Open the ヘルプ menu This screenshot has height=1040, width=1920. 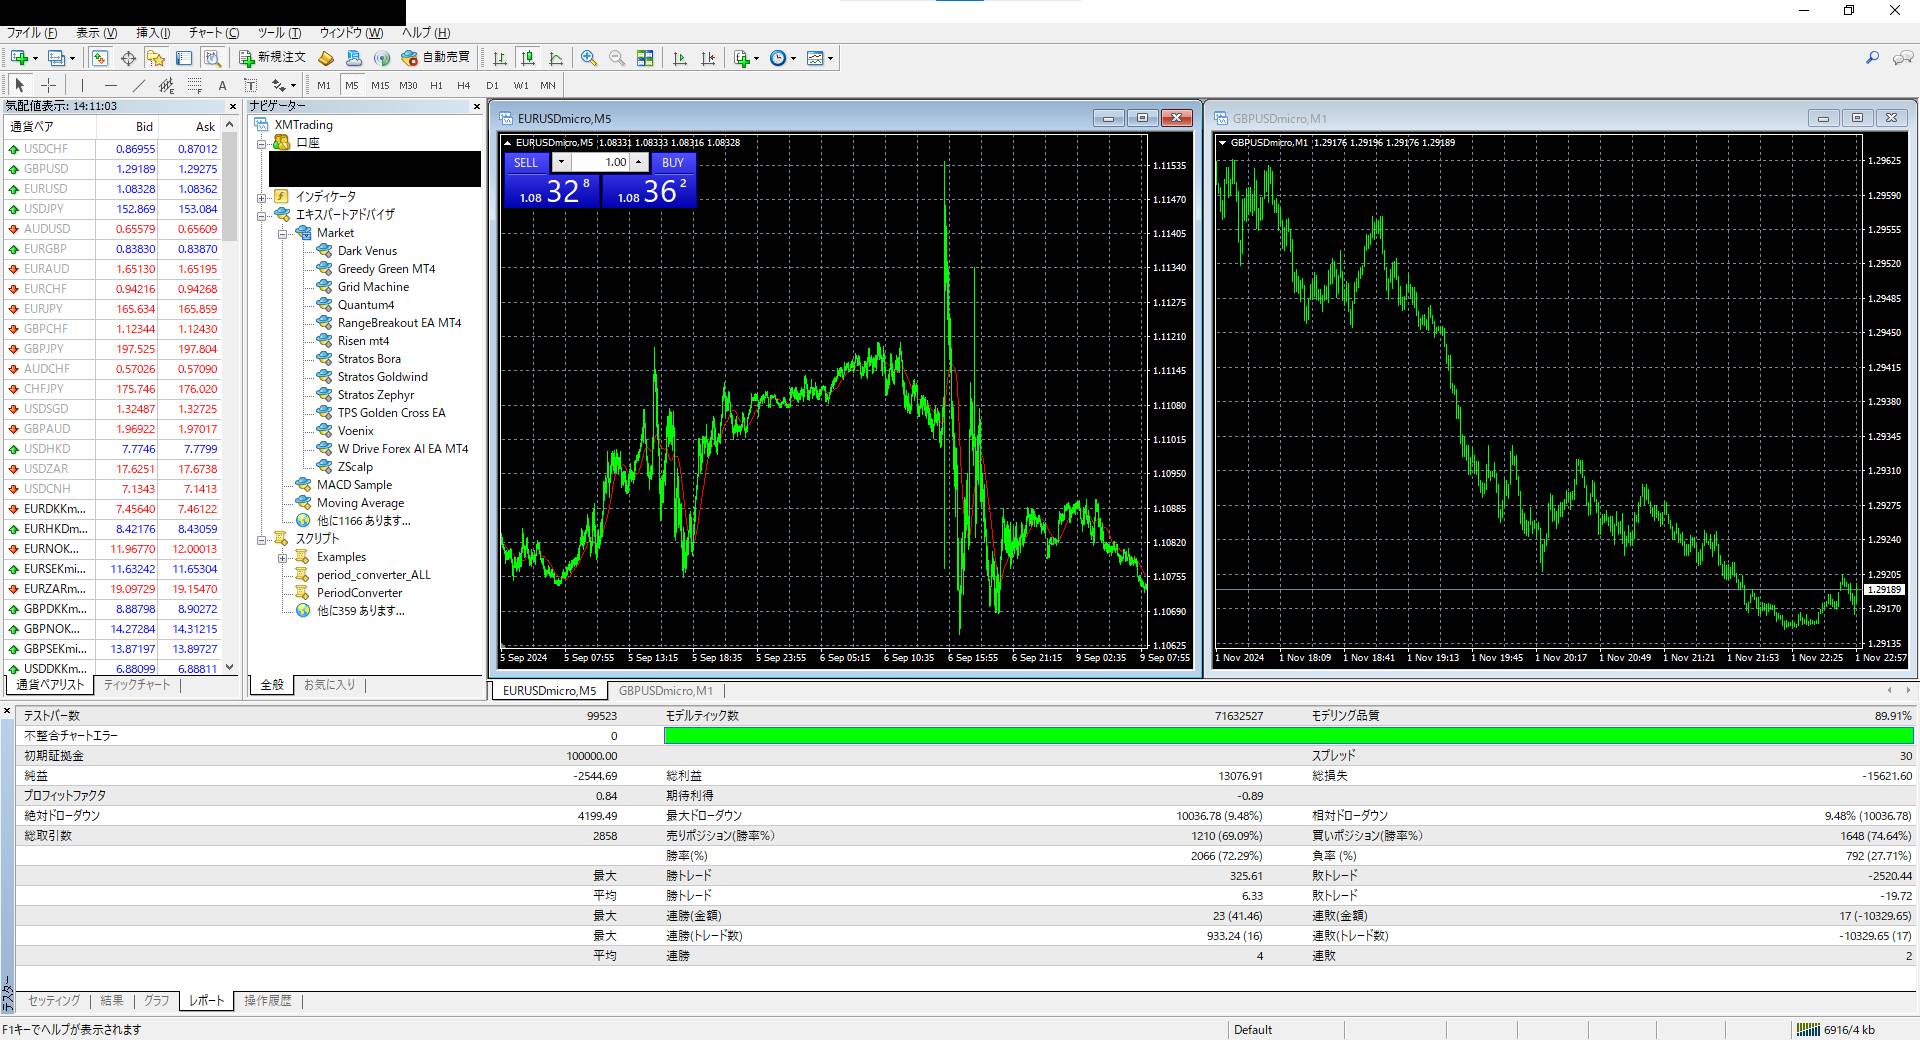[426, 33]
